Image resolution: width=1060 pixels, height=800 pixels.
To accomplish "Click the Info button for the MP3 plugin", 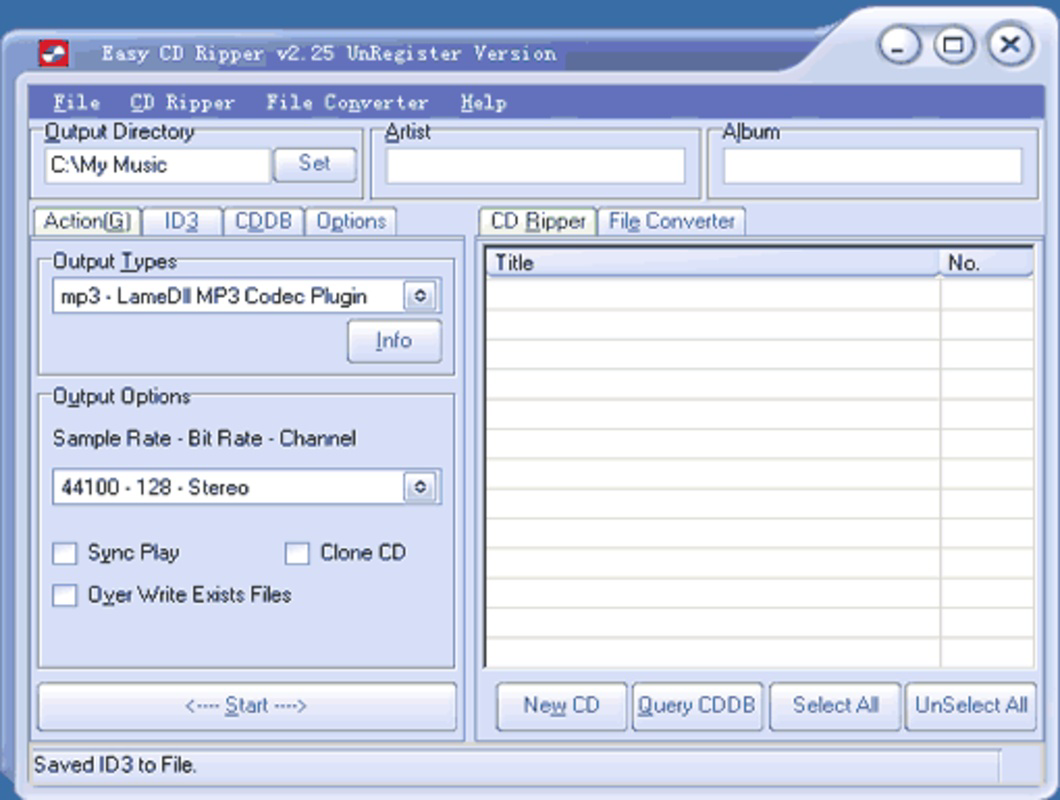I will pos(394,340).
